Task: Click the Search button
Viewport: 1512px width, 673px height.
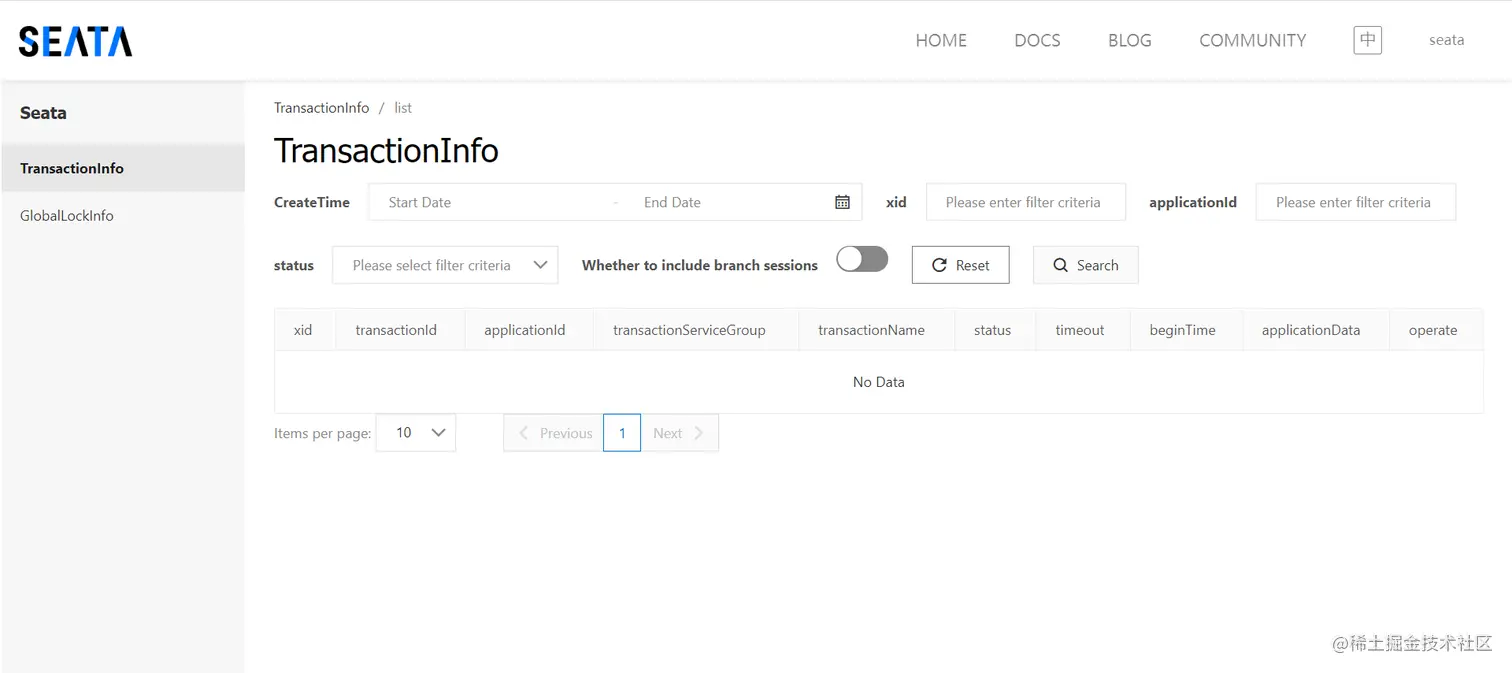Action: pyautogui.click(x=1085, y=265)
